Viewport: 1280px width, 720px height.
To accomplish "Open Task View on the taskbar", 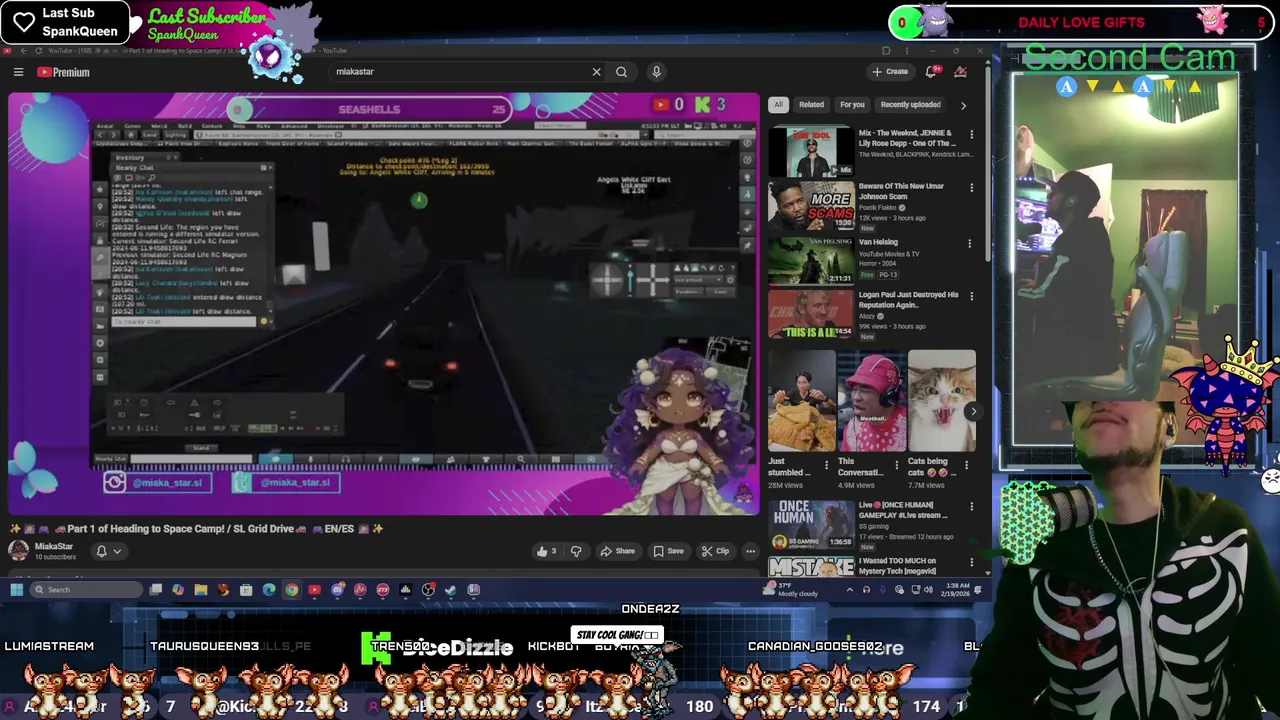I will tap(156, 590).
